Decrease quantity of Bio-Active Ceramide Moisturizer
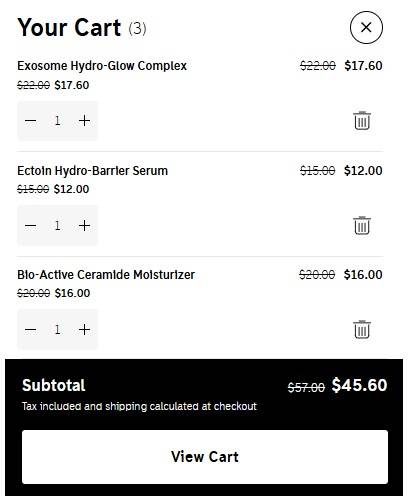The image size is (408, 502). pos(31,330)
